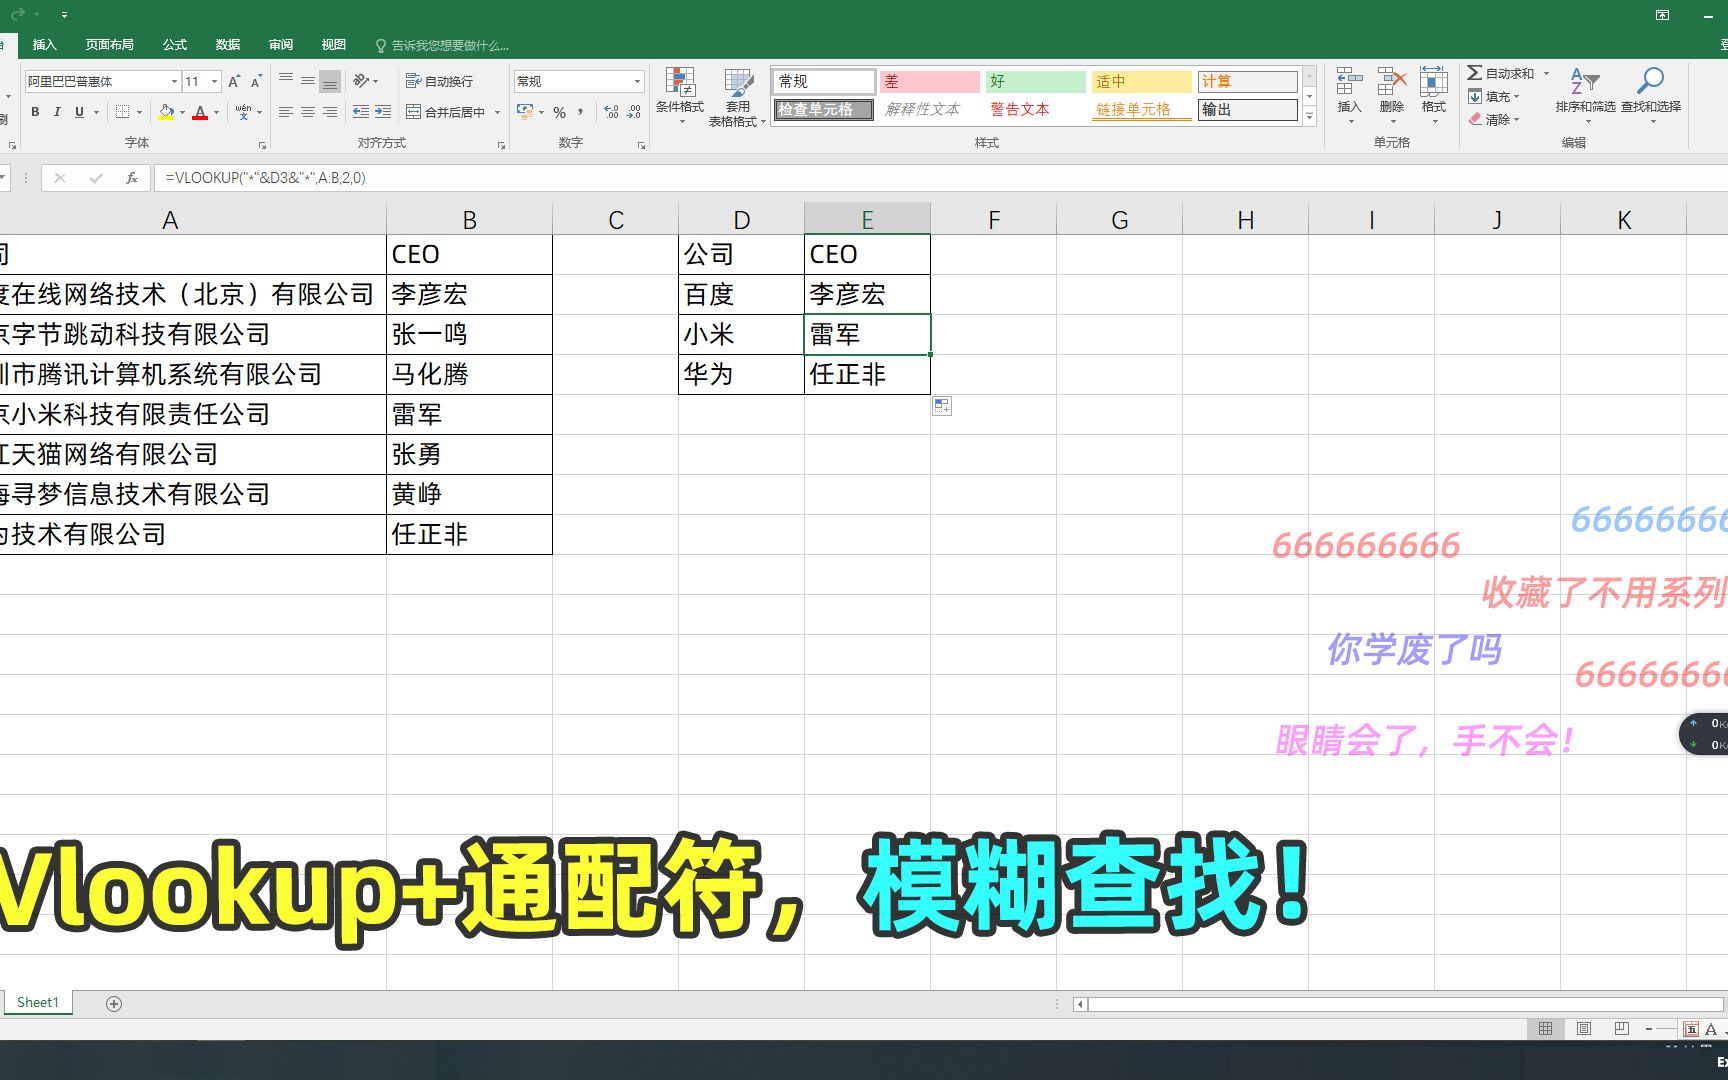Image resolution: width=1728 pixels, height=1080 pixels.
Task: Set top vertical alignment
Action: click(x=286, y=81)
